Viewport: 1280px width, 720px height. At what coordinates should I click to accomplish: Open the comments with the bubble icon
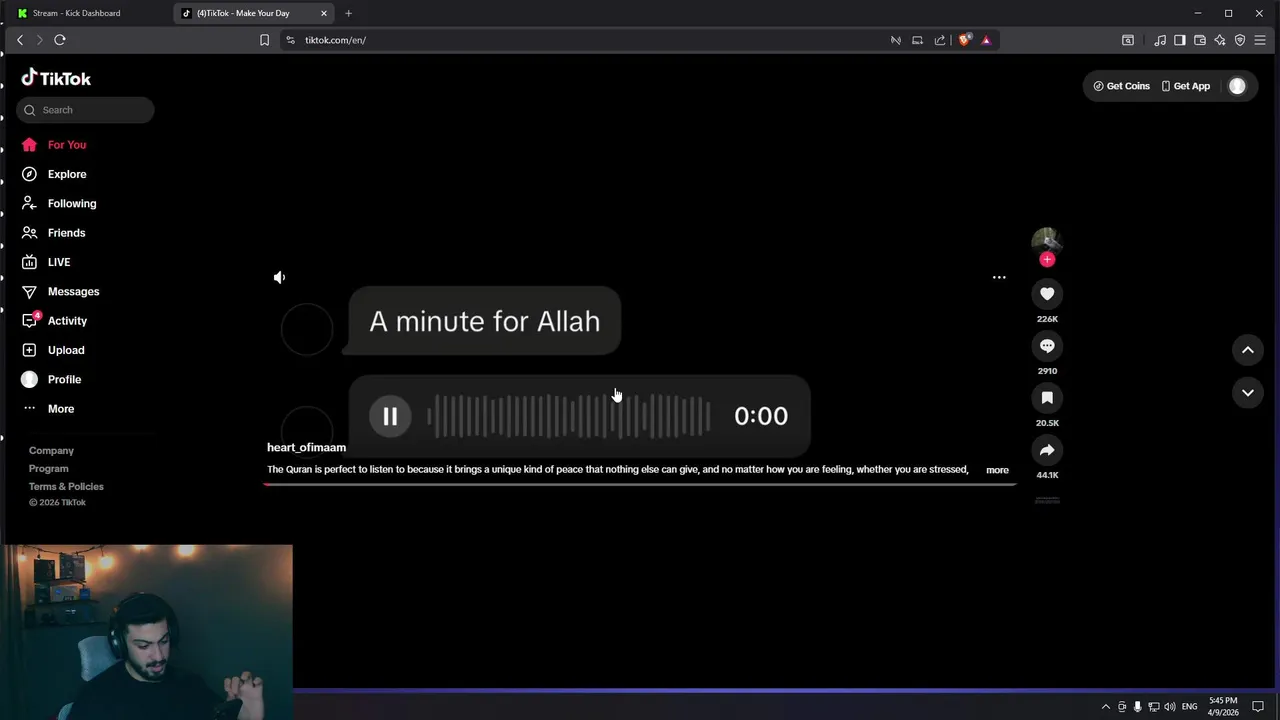click(1047, 346)
